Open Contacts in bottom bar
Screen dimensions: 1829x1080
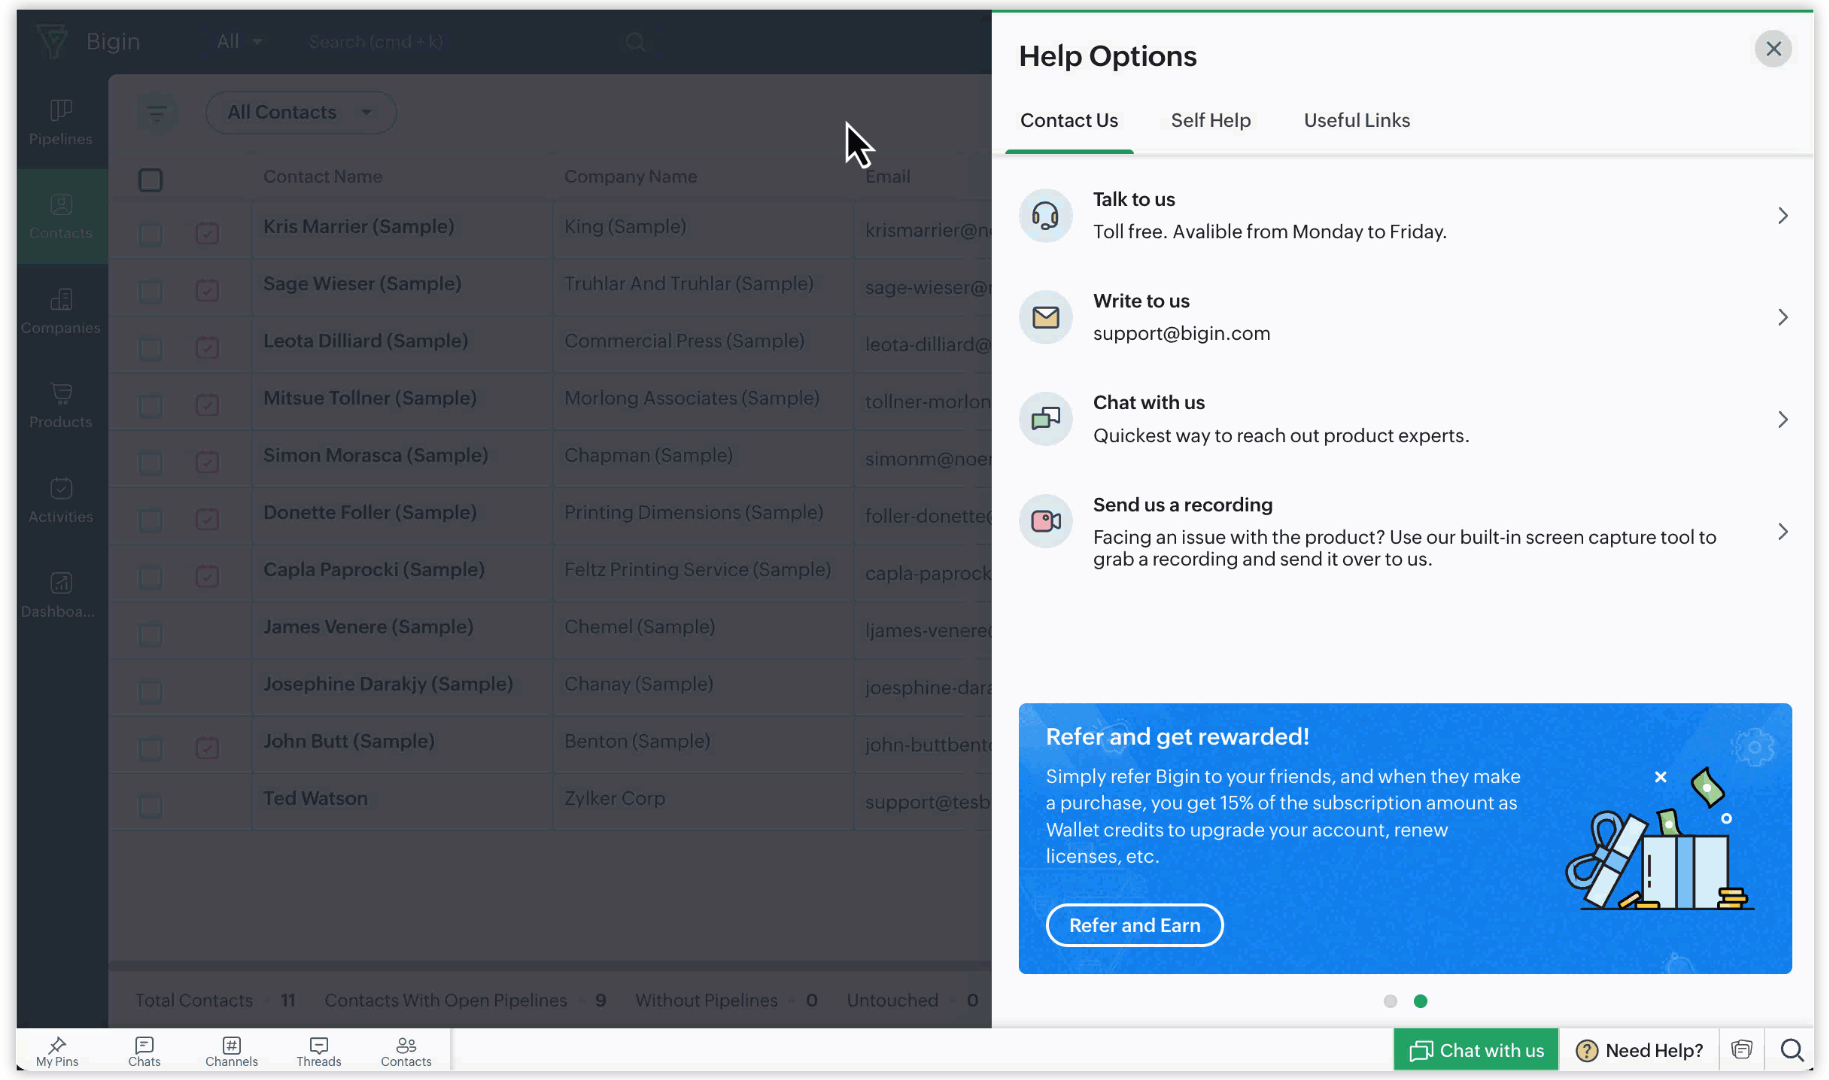[x=406, y=1051]
